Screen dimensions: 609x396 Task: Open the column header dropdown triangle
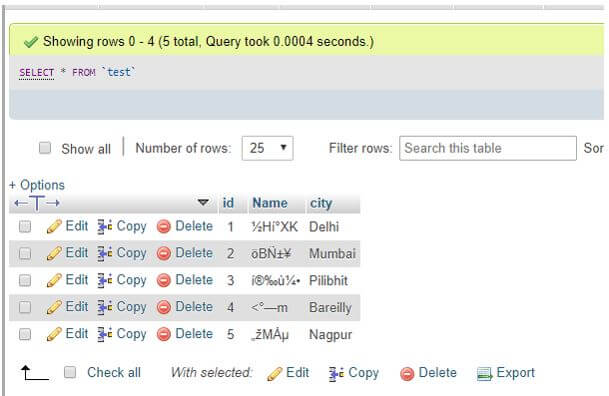click(203, 202)
